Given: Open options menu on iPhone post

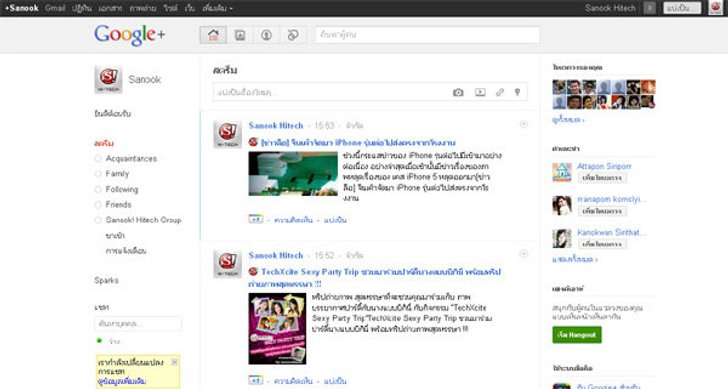Looking at the screenshot, I should coord(523,124).
